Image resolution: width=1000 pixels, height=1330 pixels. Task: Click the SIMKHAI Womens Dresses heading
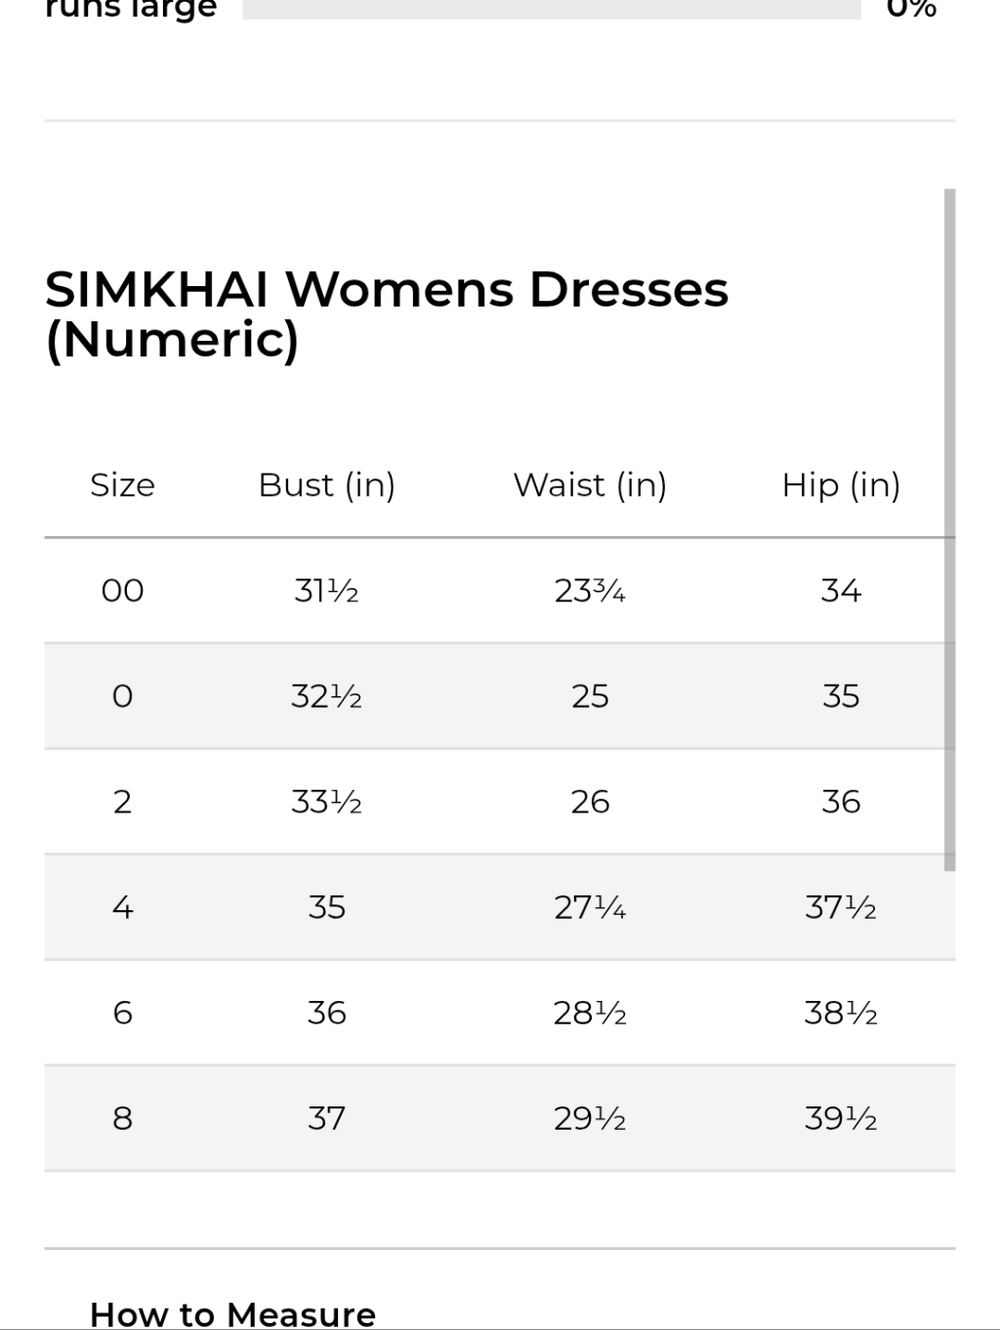click(x=387, y=314)
